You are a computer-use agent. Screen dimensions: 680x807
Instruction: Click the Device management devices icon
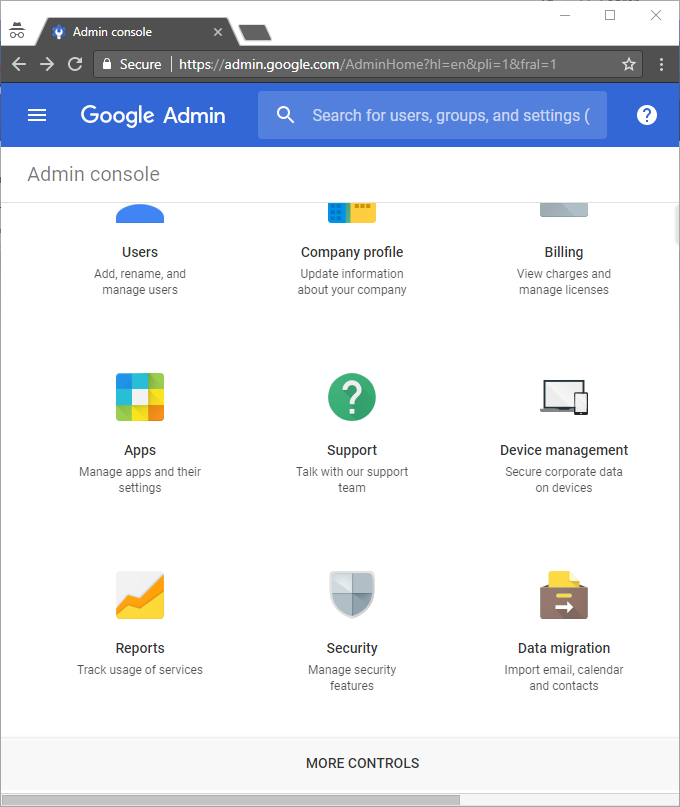[x=564, y=397]
